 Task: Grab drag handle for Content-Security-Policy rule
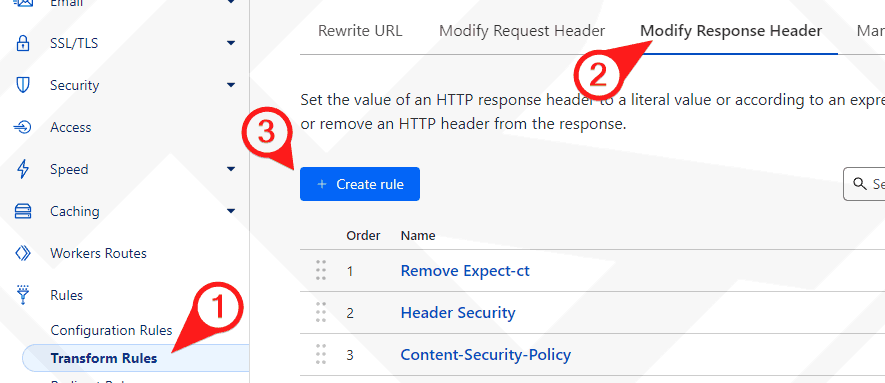pyautogui.click(x=321, y=354)
